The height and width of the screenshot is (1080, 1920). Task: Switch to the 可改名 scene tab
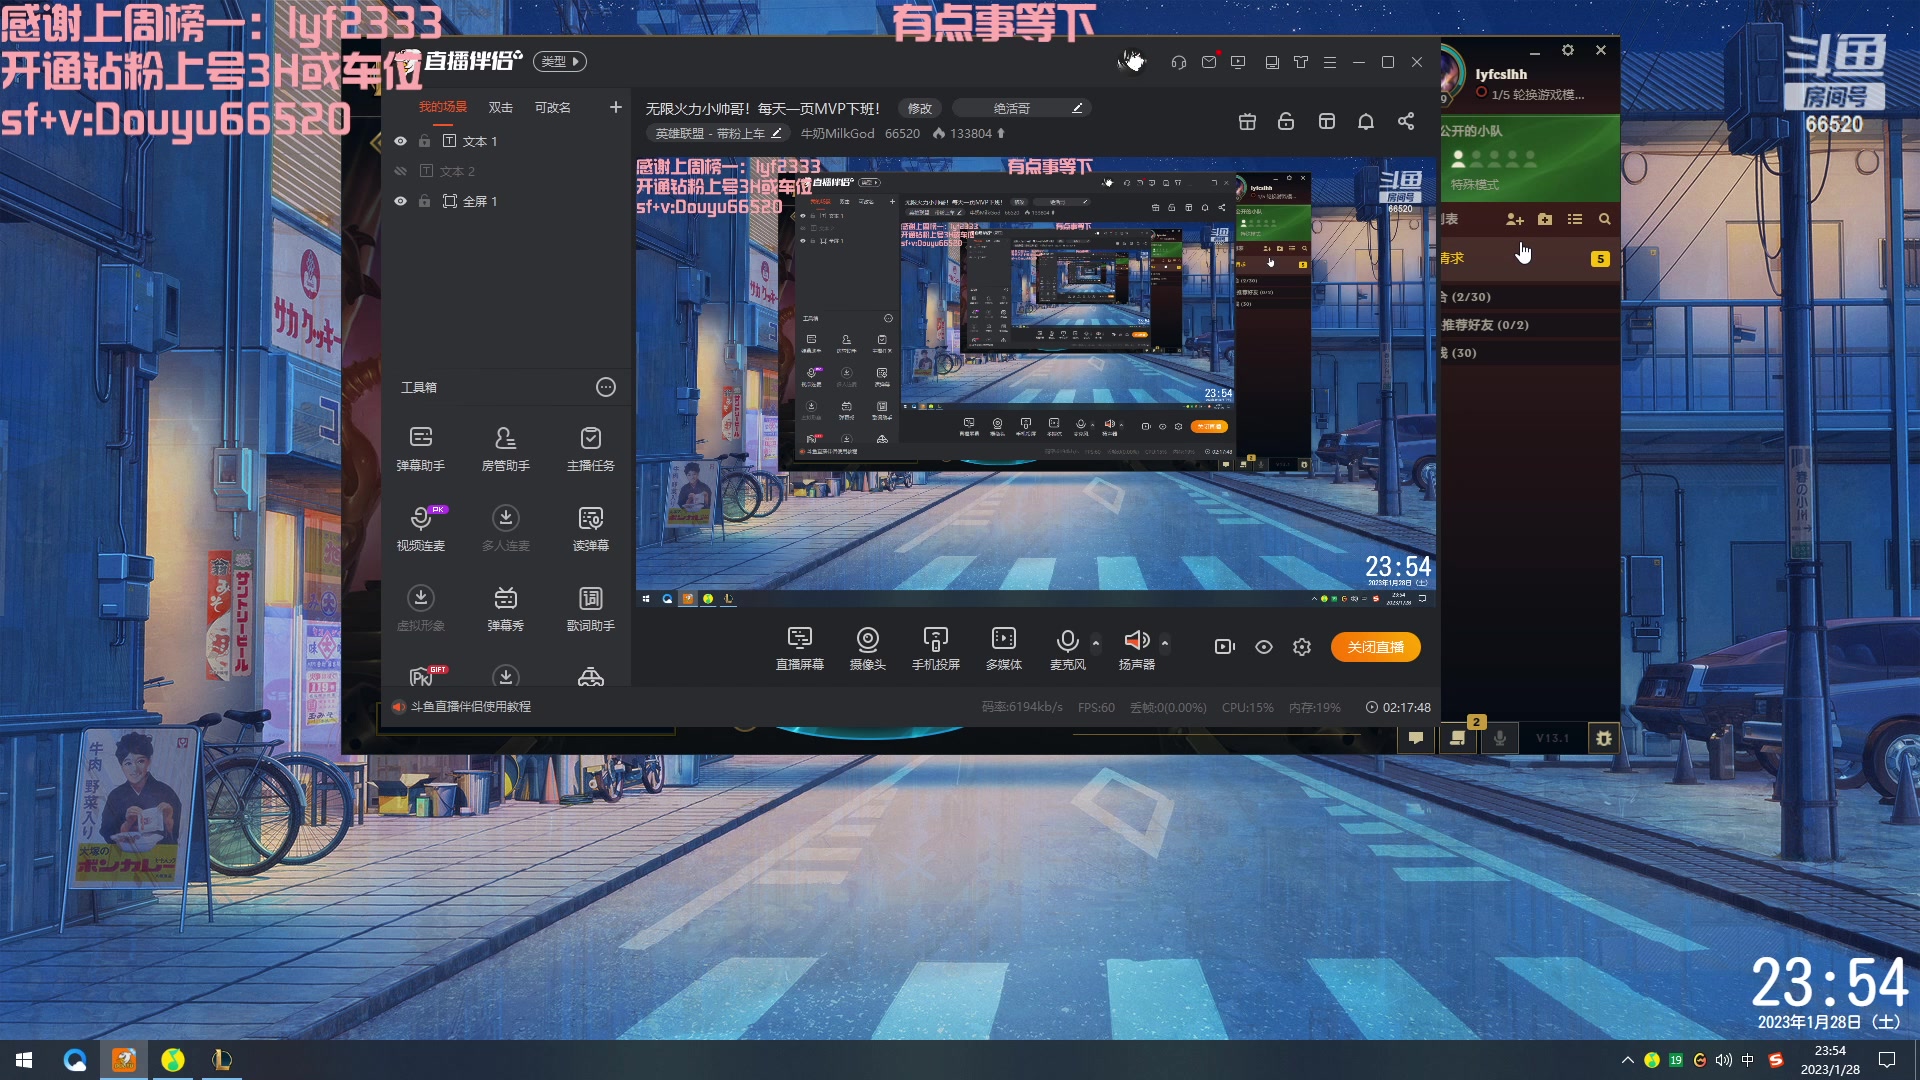(552, 107)
